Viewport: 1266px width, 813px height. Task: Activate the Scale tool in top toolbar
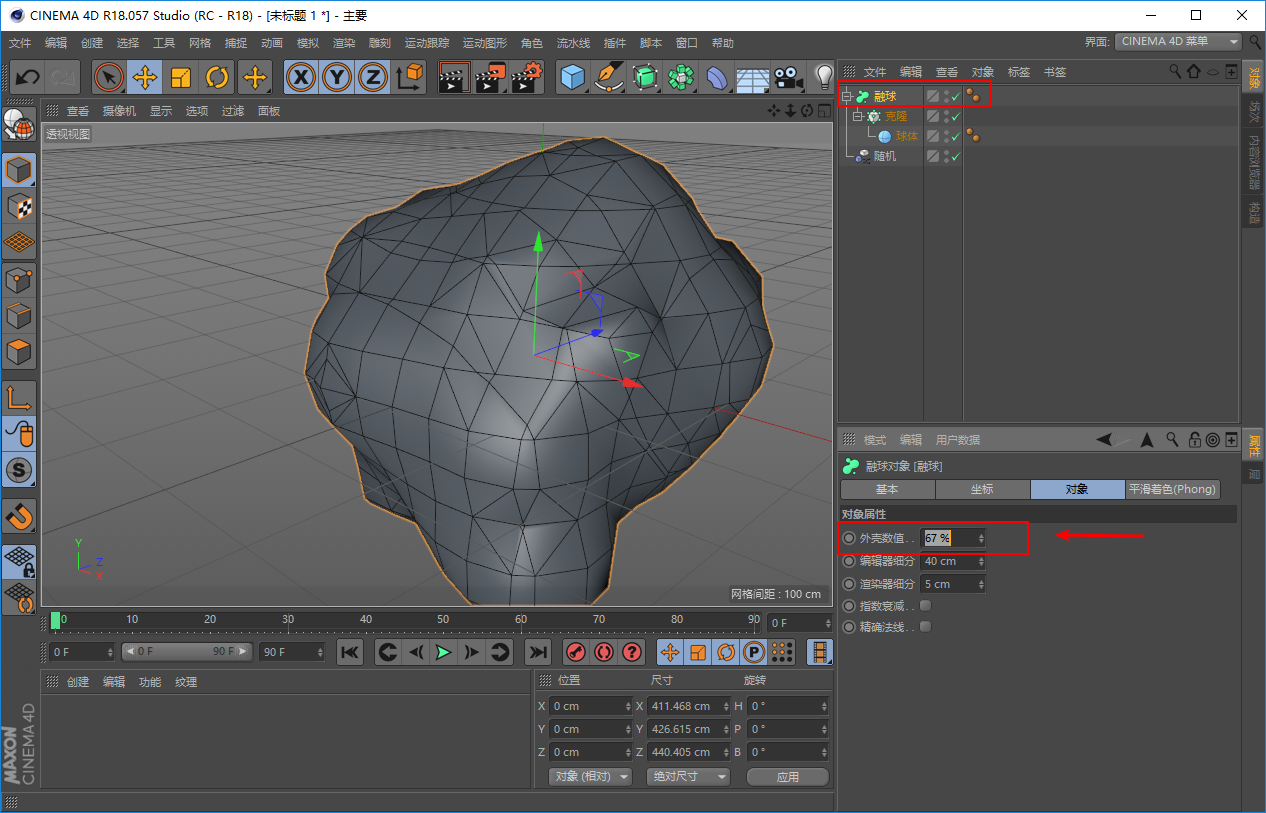point(181,77)
